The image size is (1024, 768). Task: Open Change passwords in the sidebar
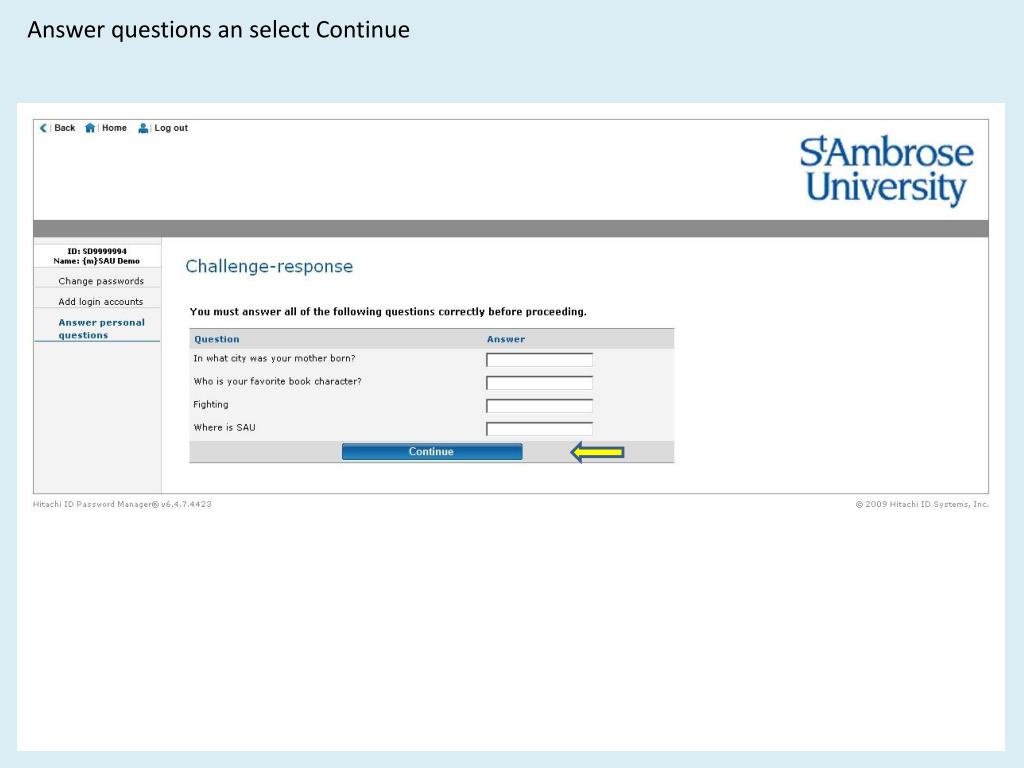tap(101, 281)
